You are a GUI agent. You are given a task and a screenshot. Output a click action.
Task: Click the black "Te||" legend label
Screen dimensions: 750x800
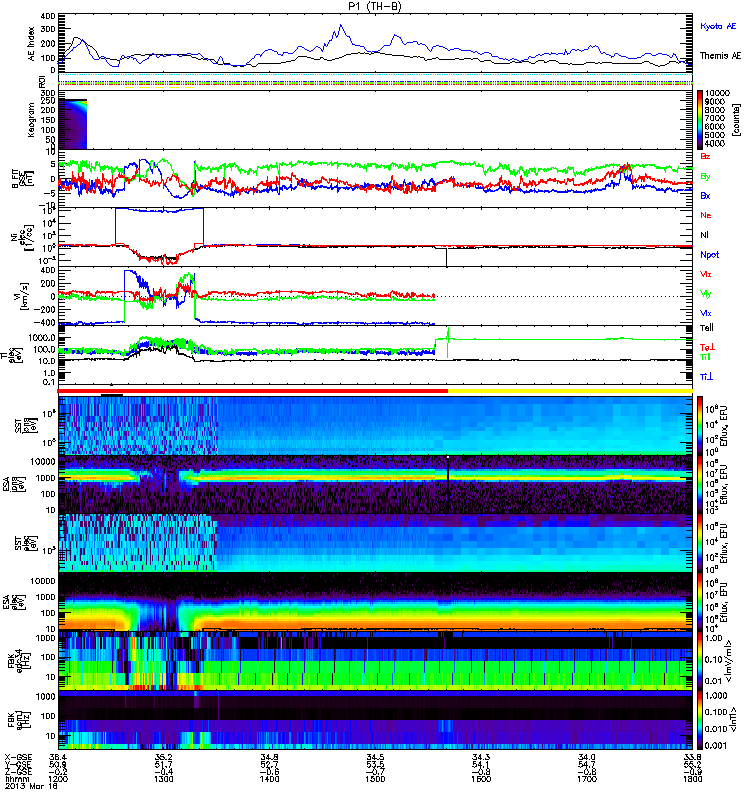click(x=707, y=328)
